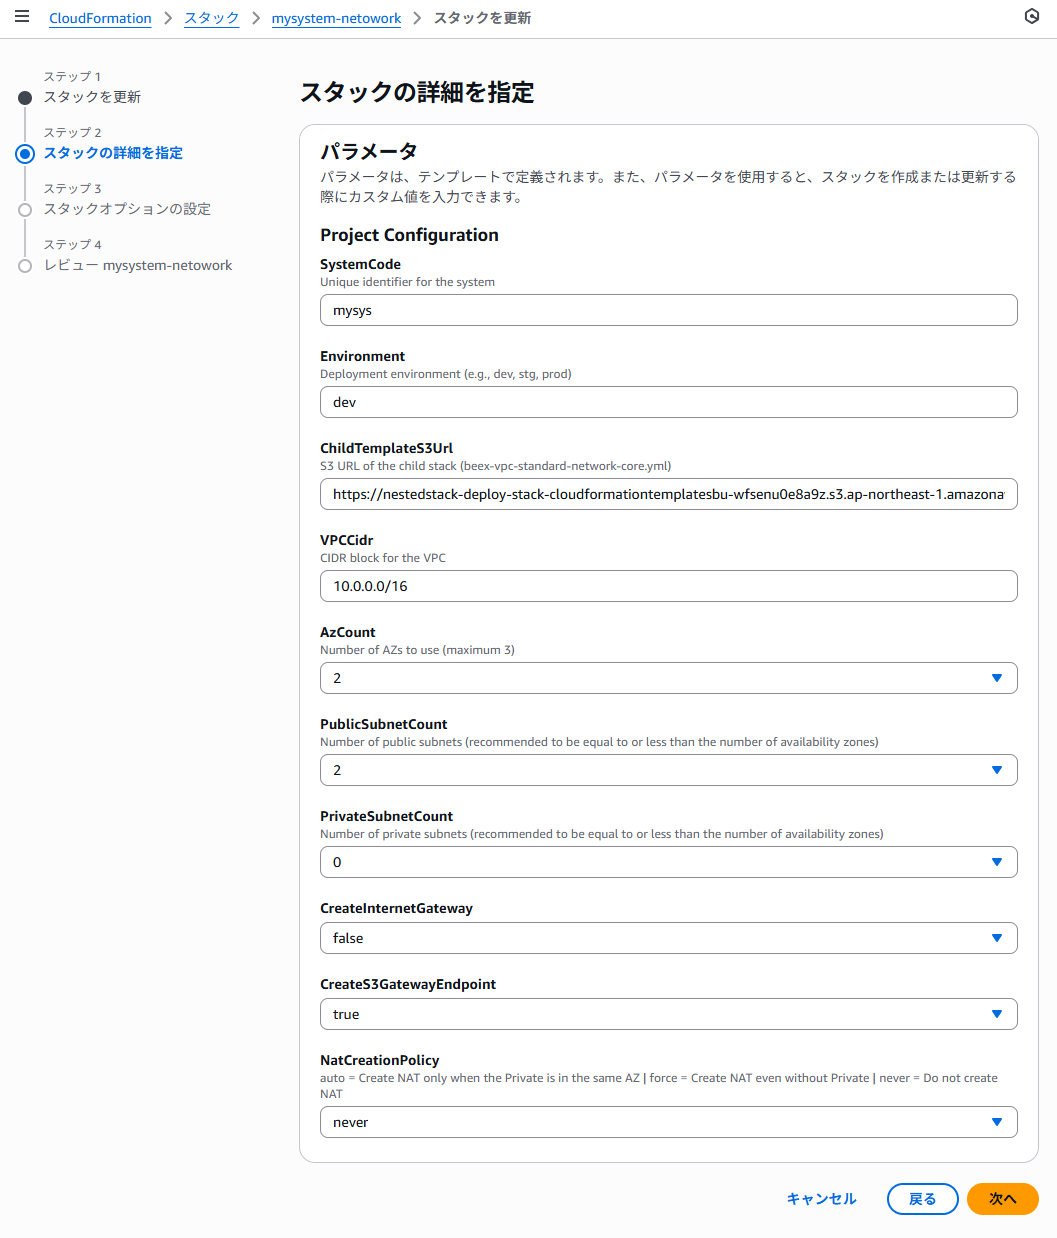Click the VPCCidr input field
The width and height of the screenshot is (1057, 1238).
click(x=668, y=586)
